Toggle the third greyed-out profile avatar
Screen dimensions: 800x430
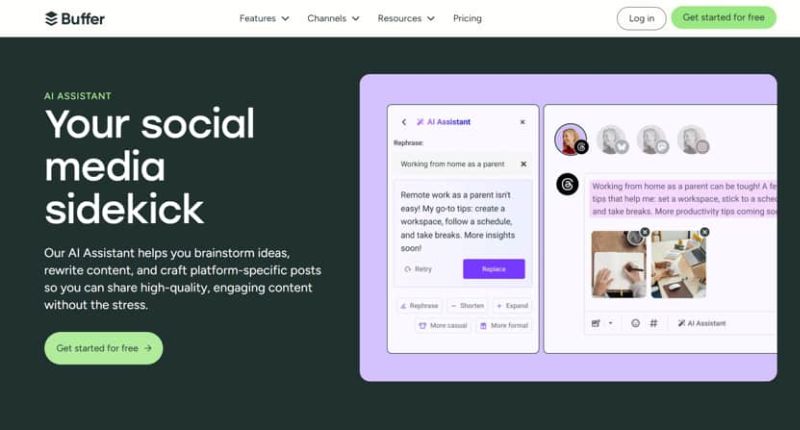pos(652,139)
